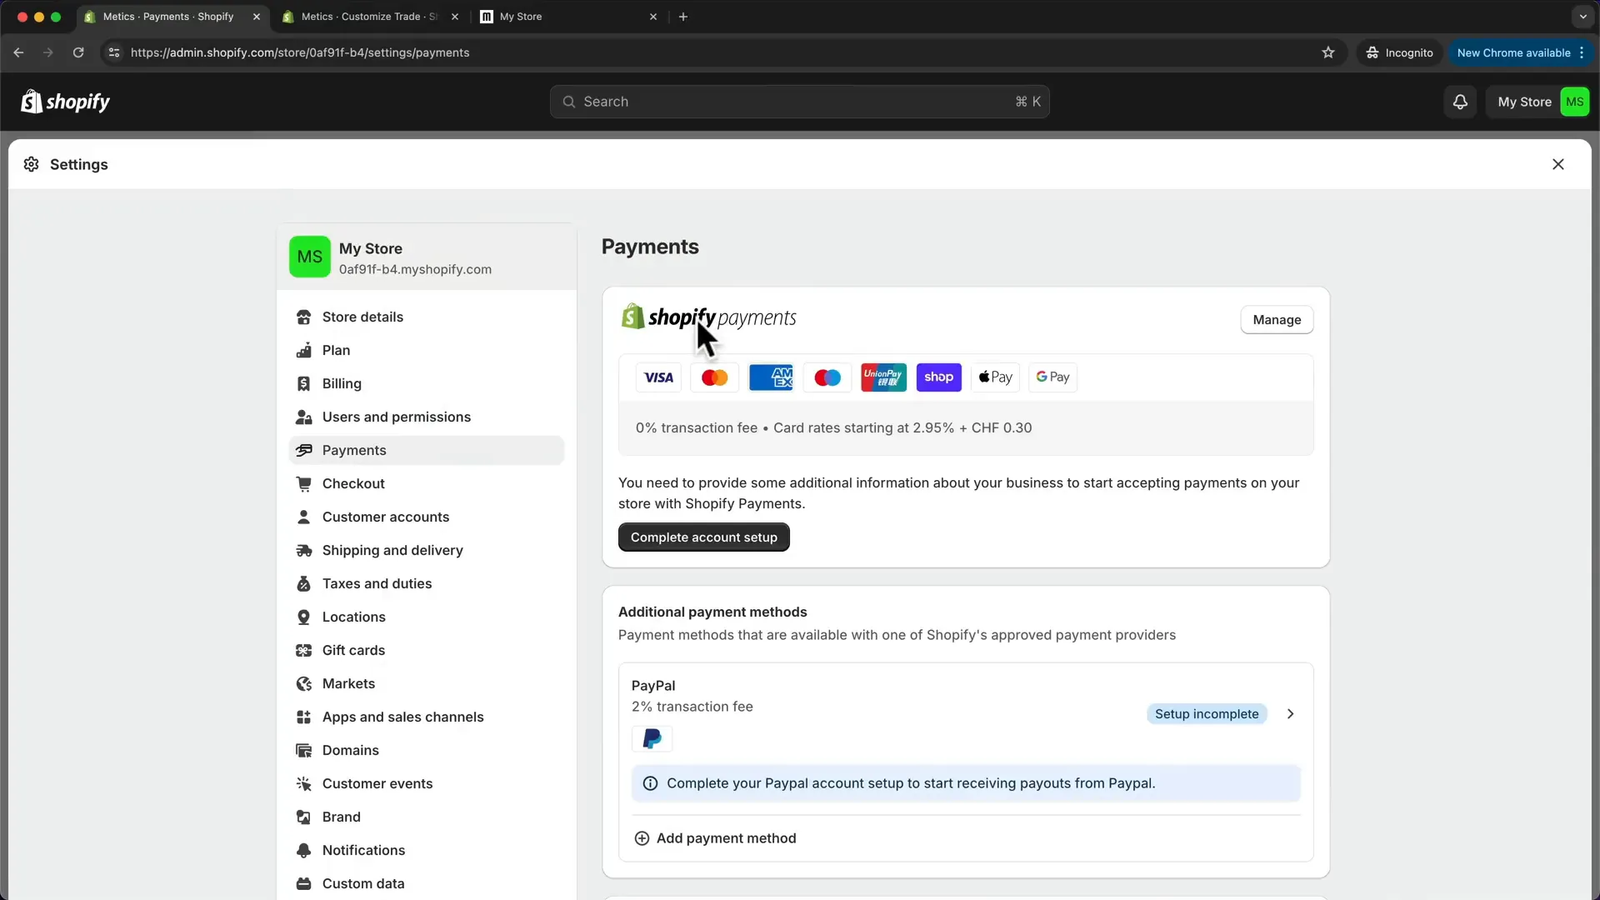Bookmark this page with star icon
The width and height of the screenshot is (1600, 900).
coord(1328,53)
